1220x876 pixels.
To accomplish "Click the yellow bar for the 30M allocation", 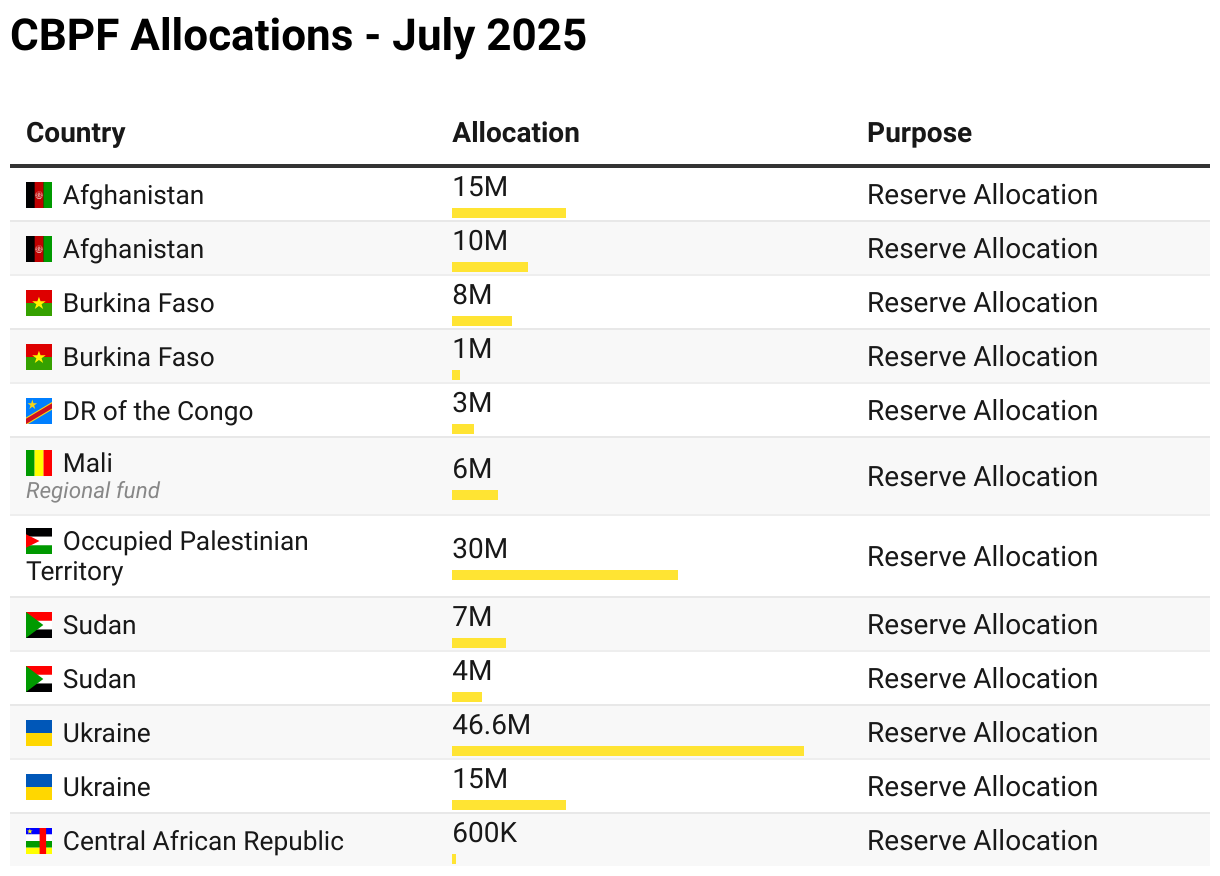I will pyautogui.click(x=564, y=575).
